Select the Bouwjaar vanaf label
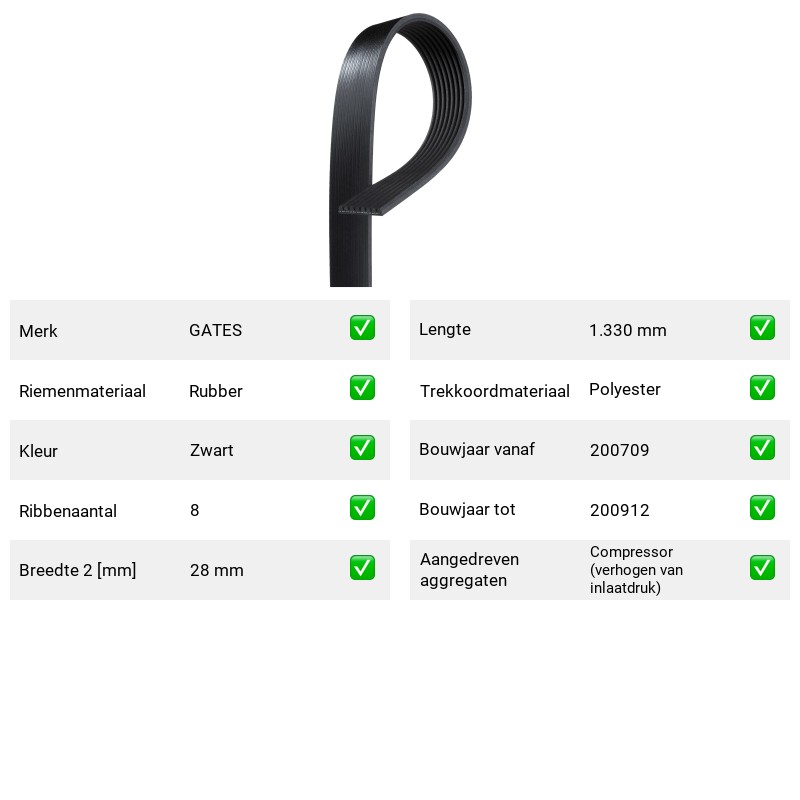The height and width of the screenshot is (800, 800). click(477, 449)
